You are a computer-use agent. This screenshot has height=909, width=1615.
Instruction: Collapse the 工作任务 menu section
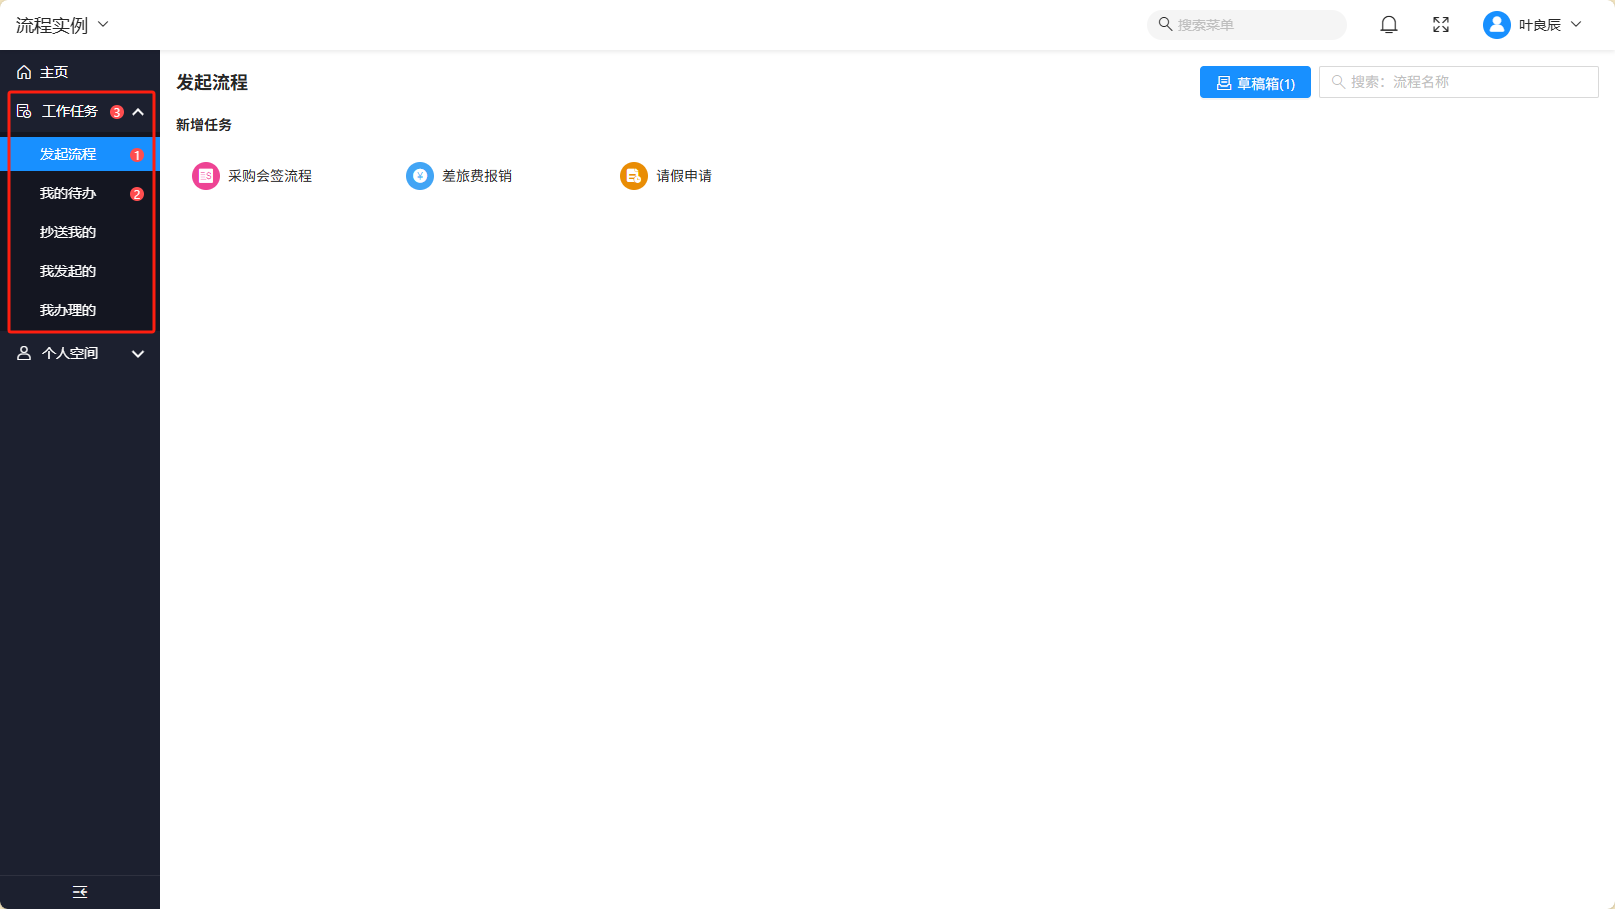(138, 112)
